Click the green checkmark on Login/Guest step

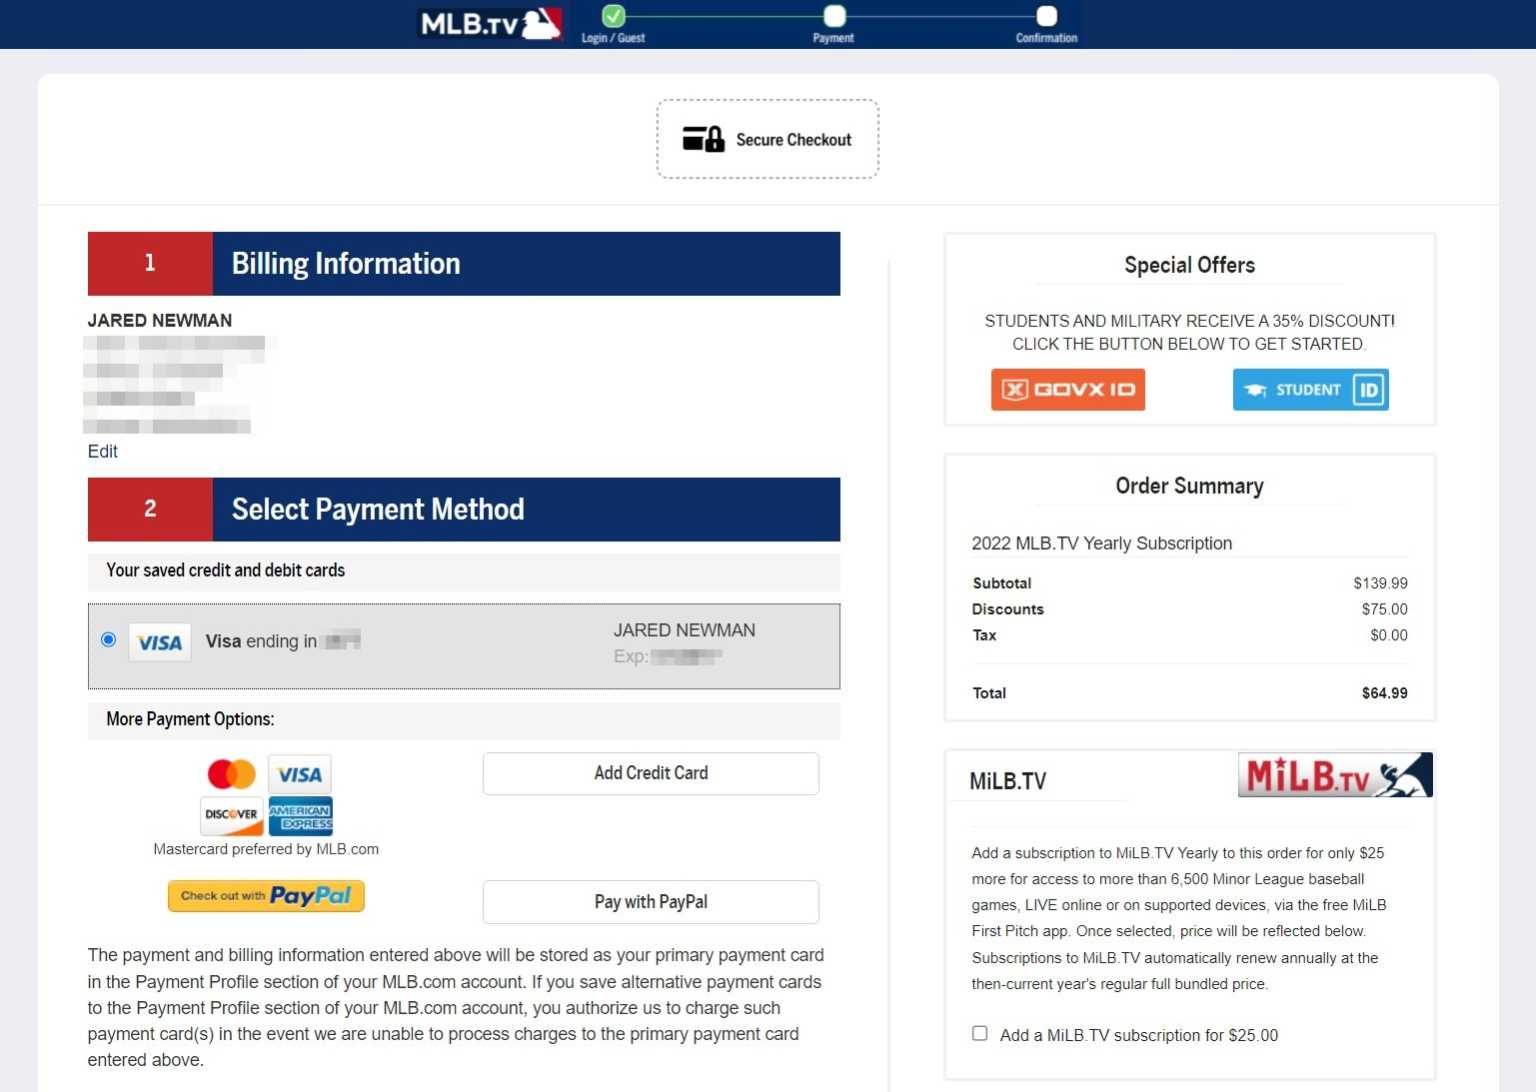pos(613,16)
